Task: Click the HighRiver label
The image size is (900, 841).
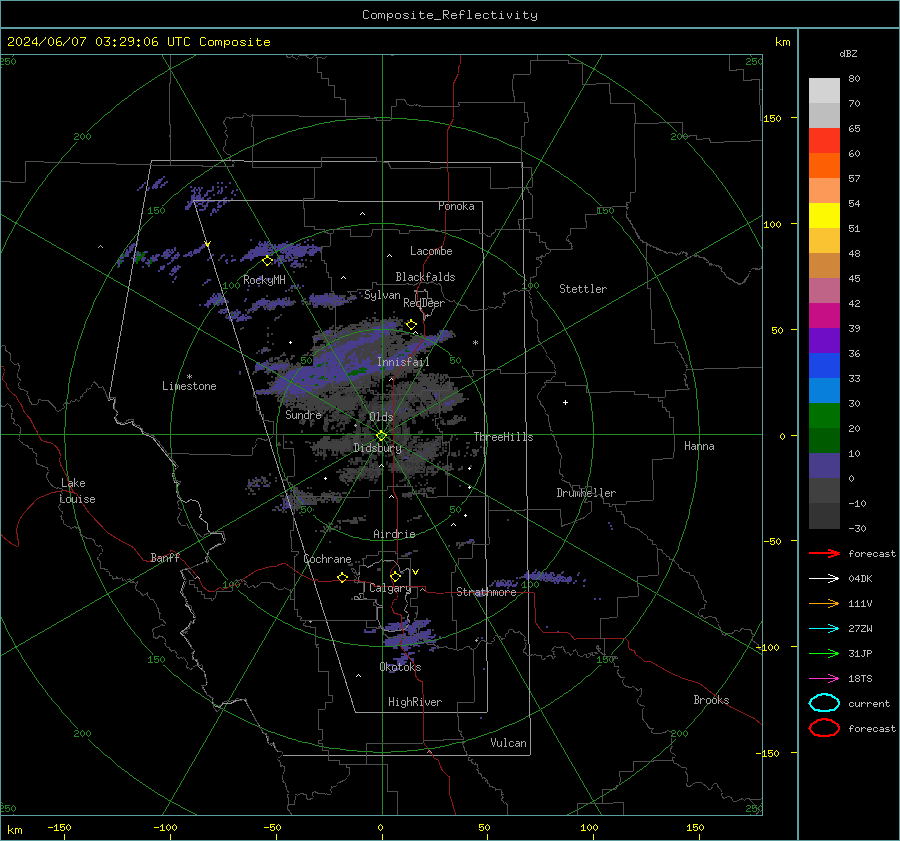Action: click(x=415, y=702)
